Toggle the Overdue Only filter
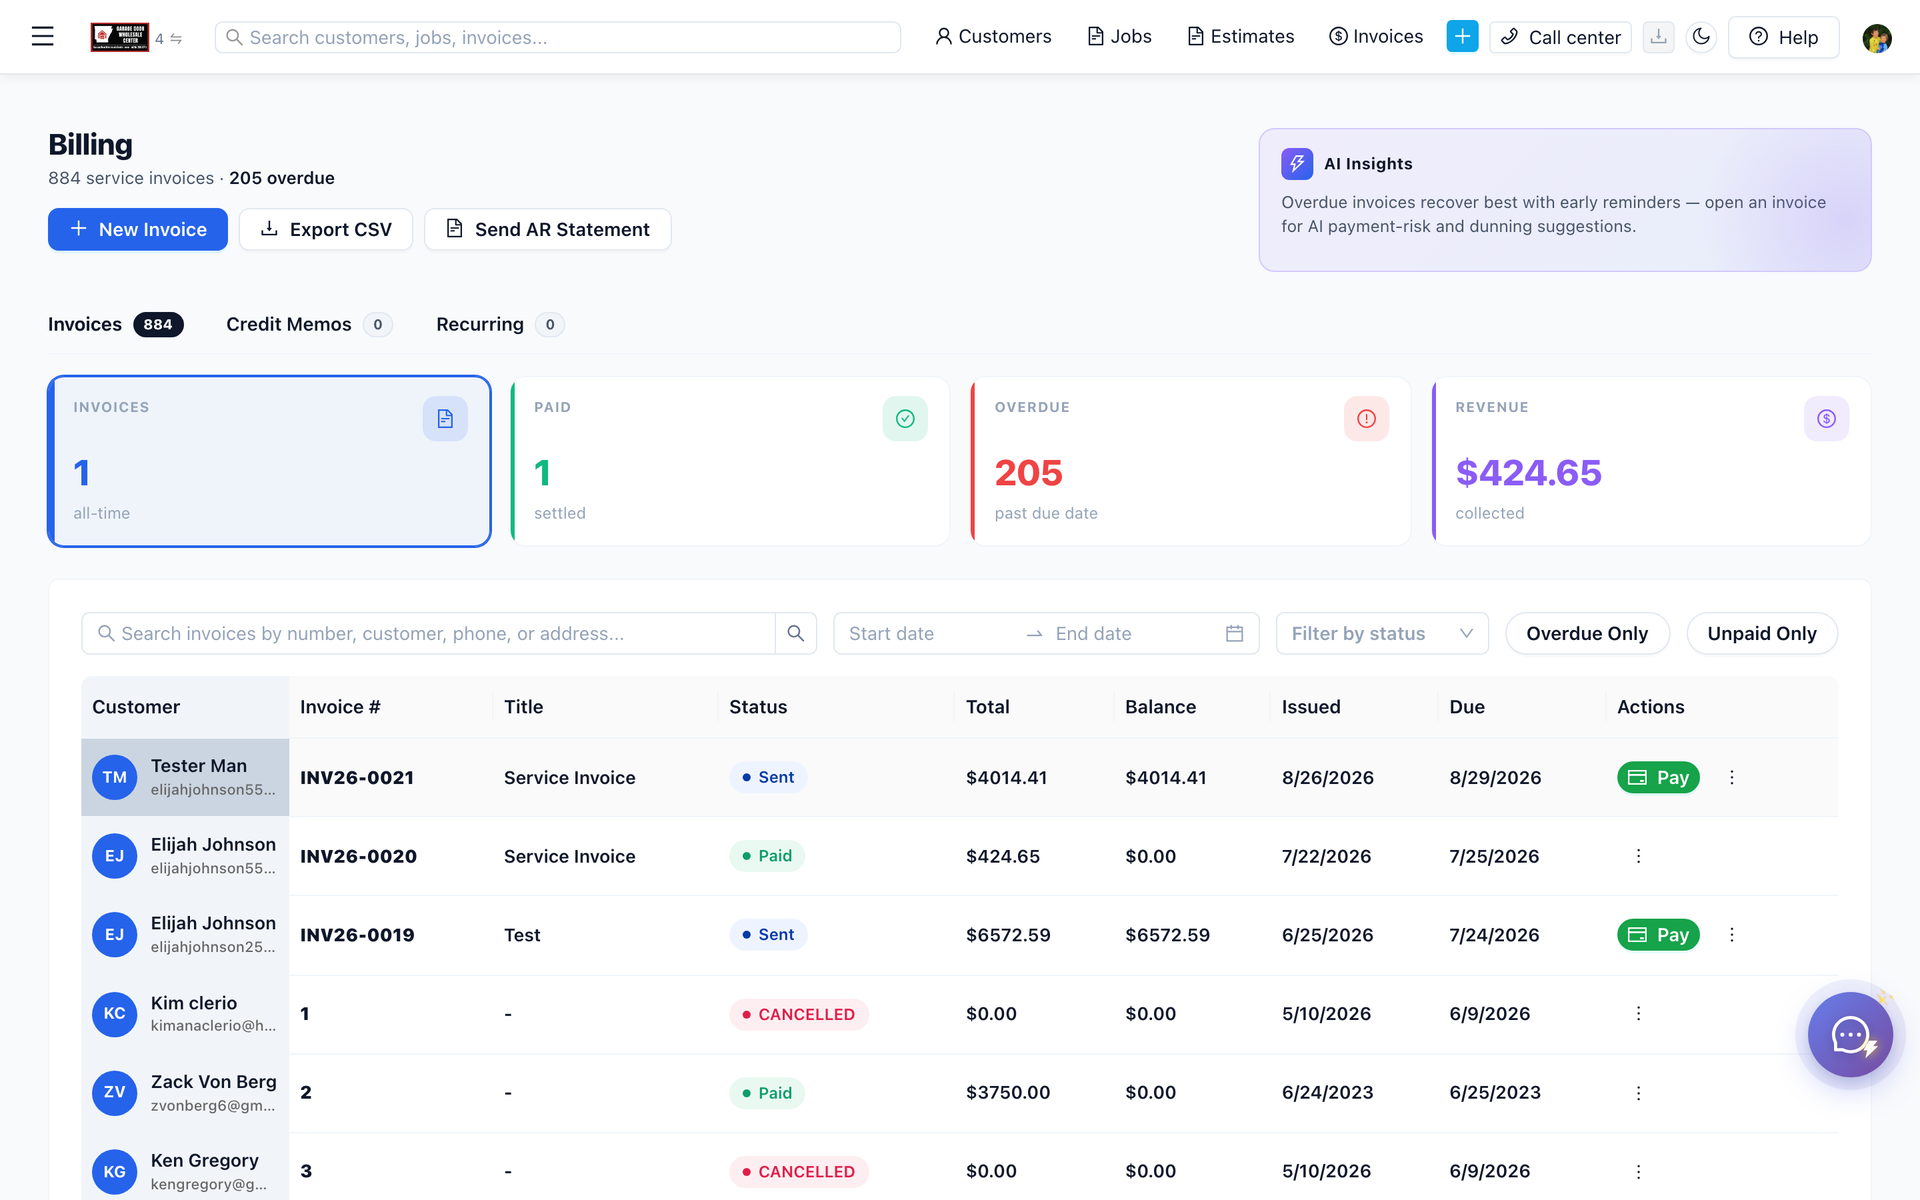 [1587, 634]
